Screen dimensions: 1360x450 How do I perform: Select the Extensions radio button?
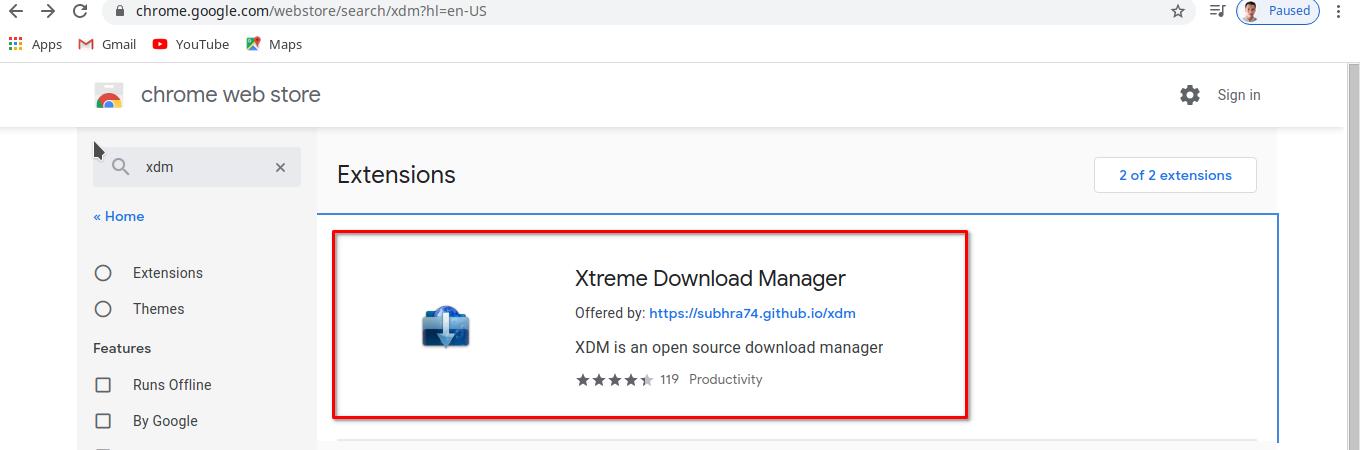coord(103,273)
